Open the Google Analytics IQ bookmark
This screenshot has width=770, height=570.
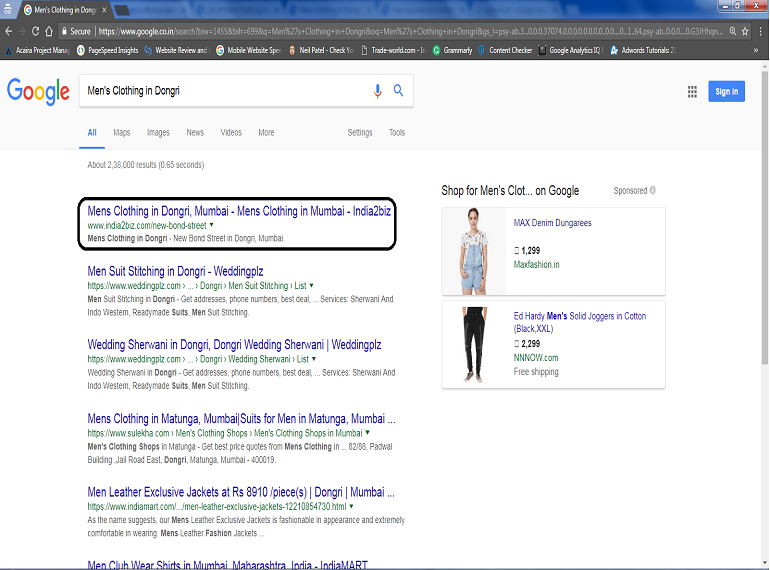click(x=571, y=50)
